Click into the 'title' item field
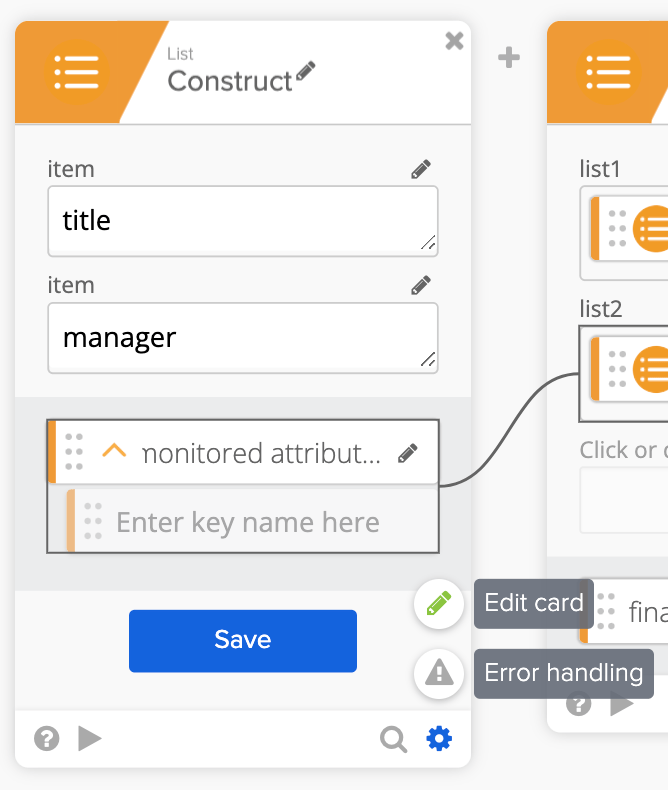The height and width of the screenshot is (790, 668). click(242, 221)
